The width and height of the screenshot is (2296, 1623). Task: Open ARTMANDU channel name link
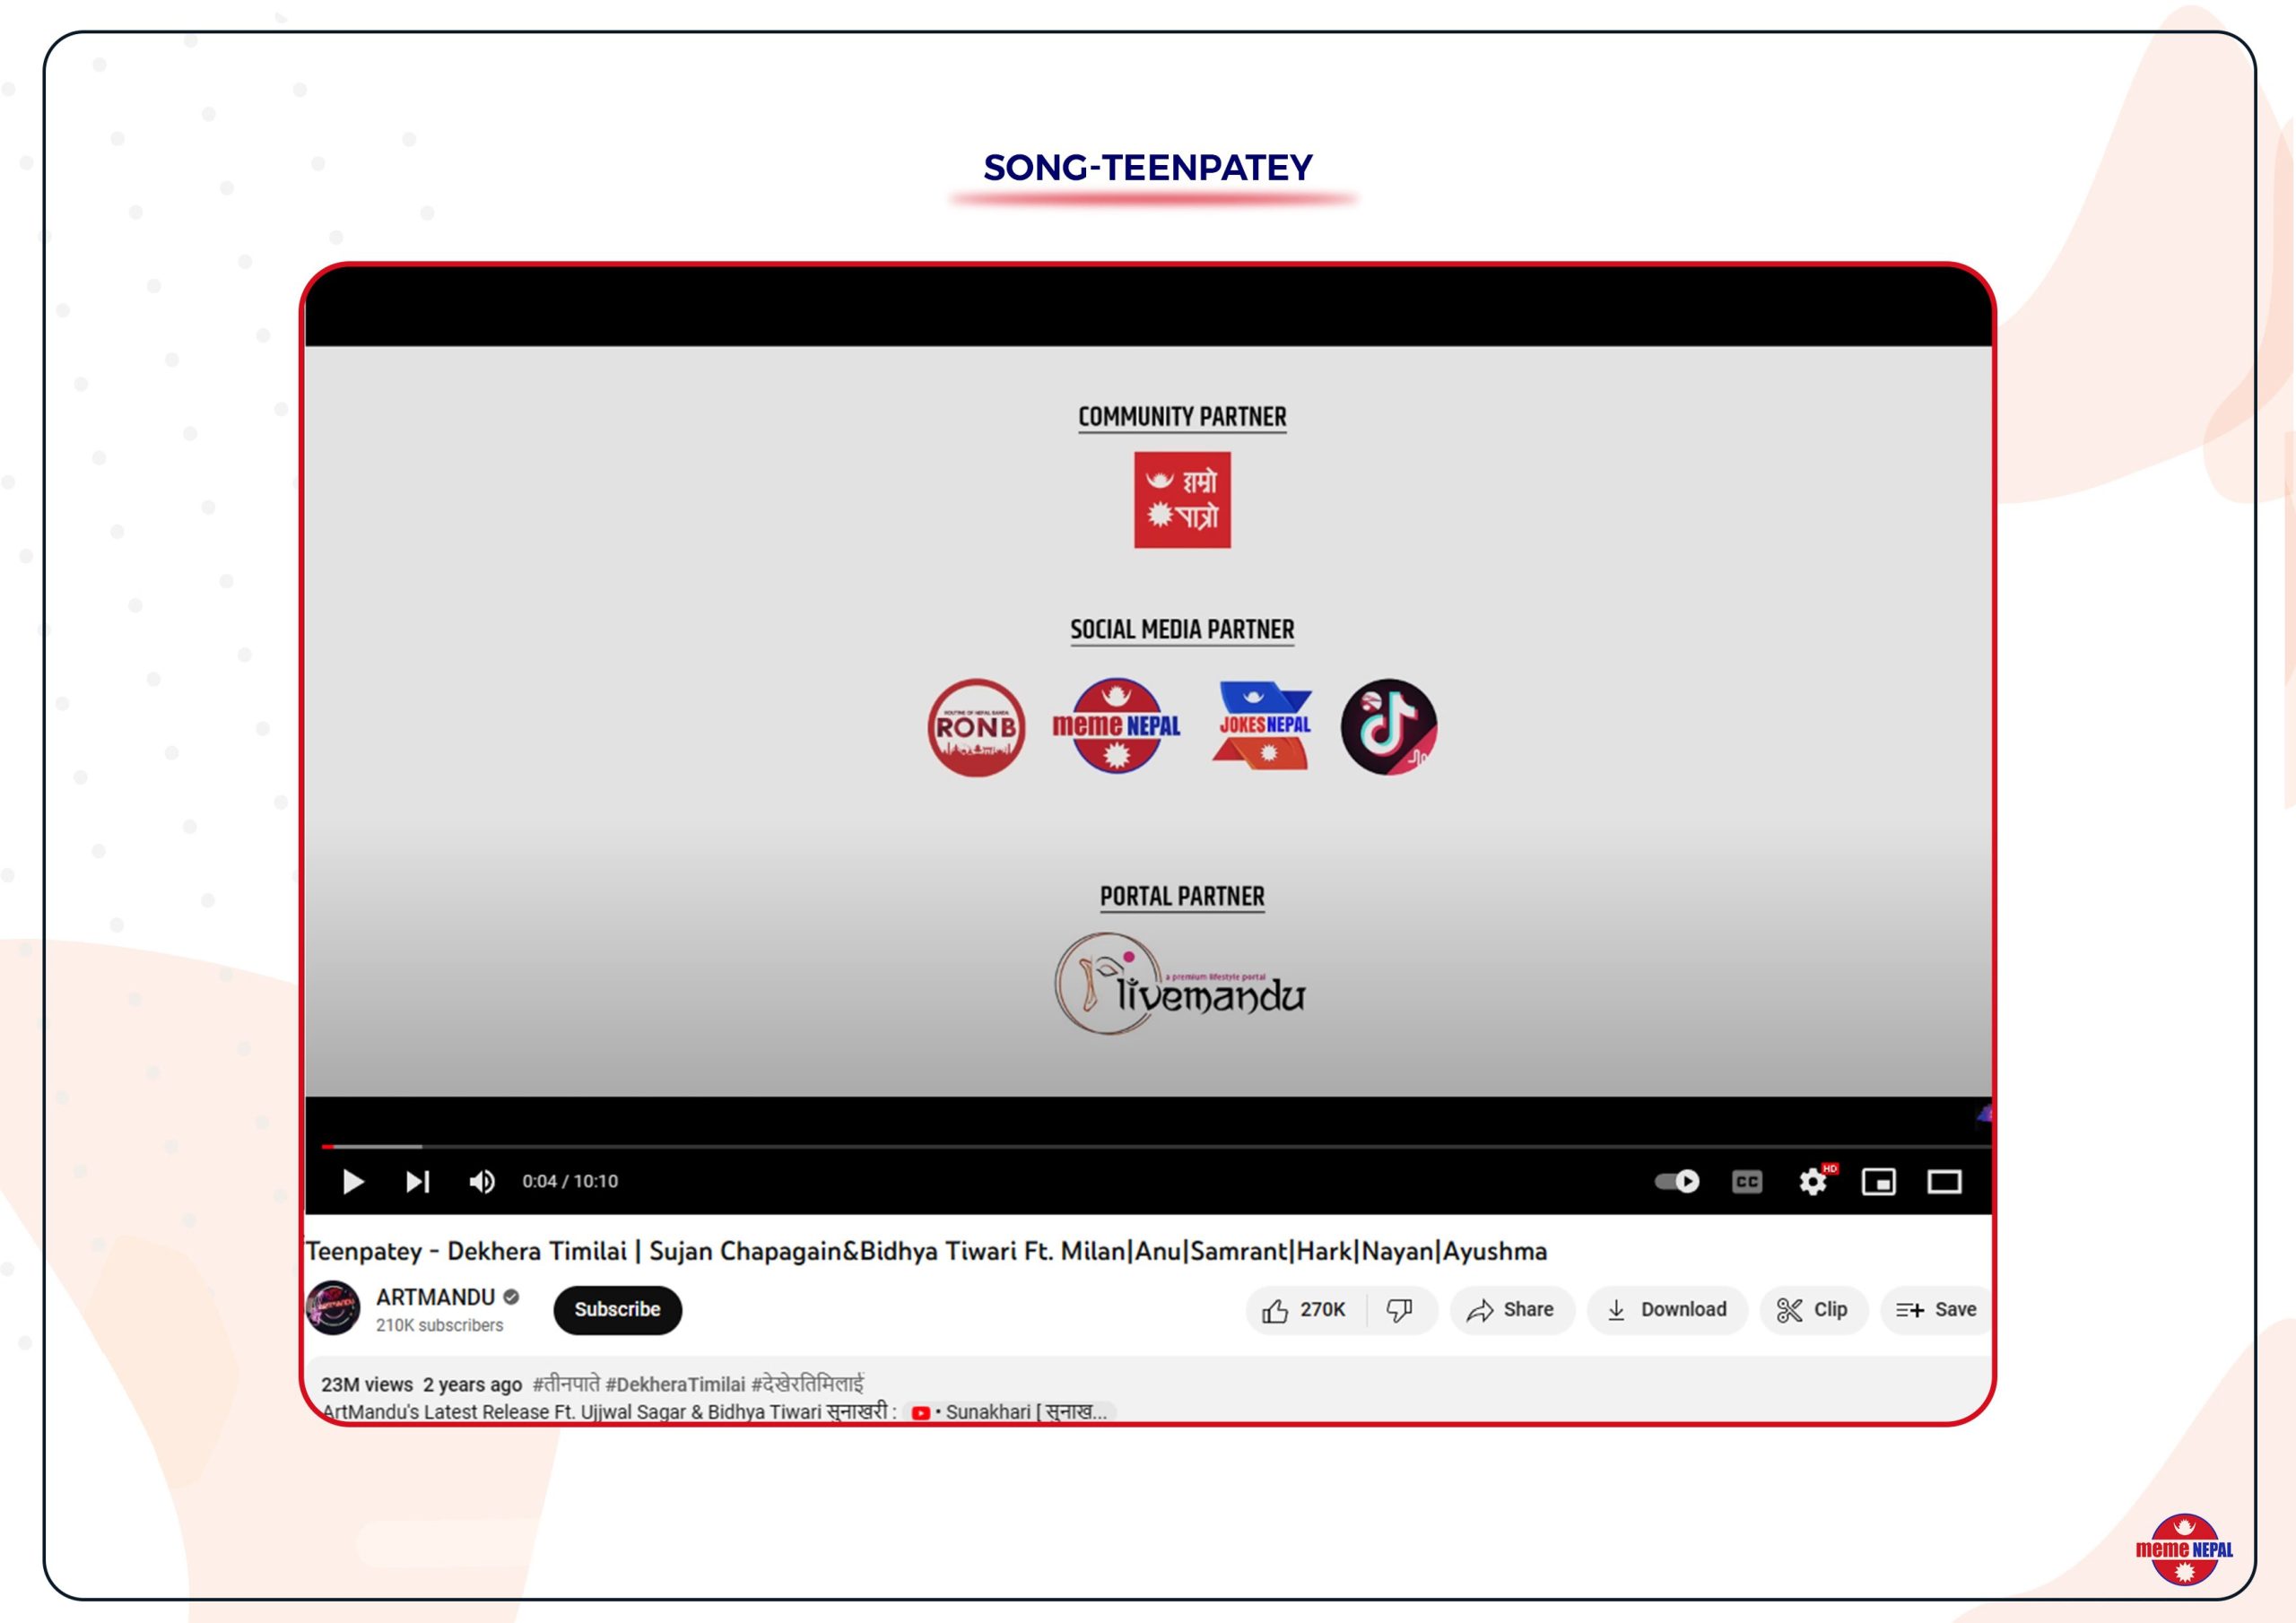pos(435,1297)
